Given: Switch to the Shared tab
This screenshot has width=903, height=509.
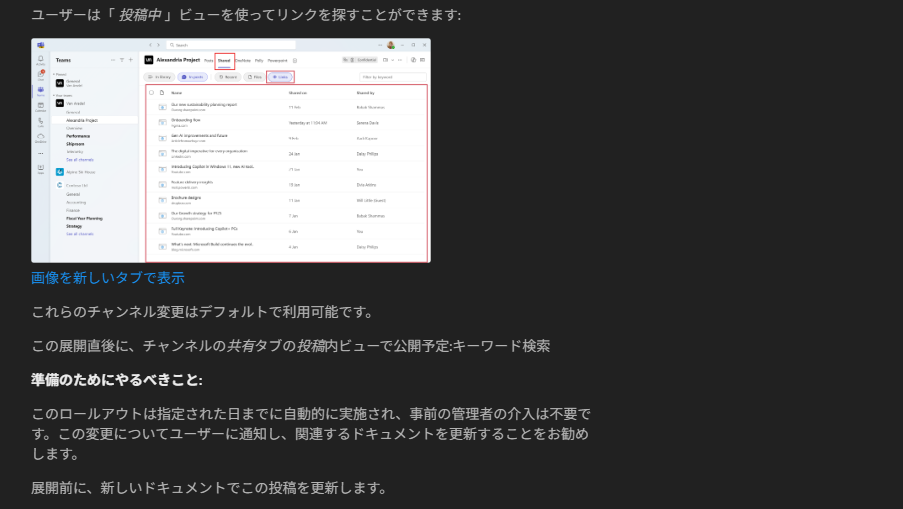Looking at the screenshot, I should click(x=224, y=60).
